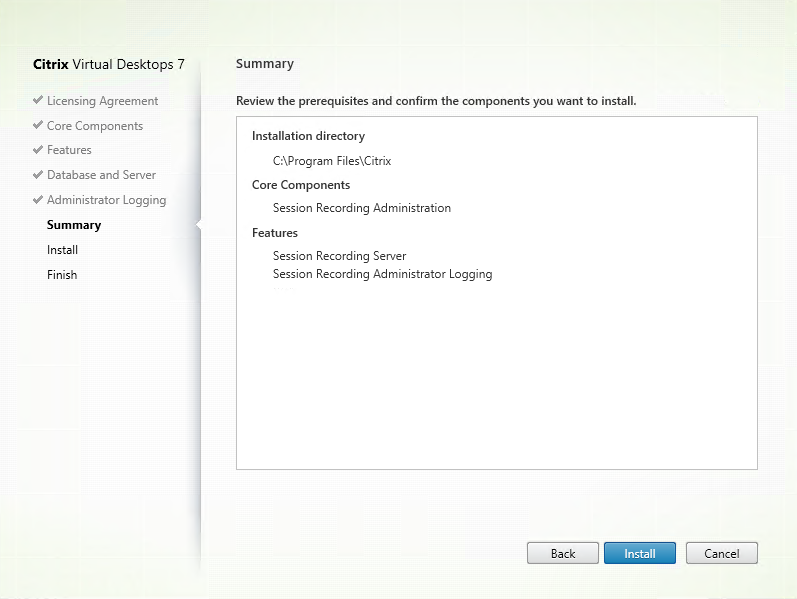The width and height of the screenshot is (797, 599).
Task: Click Session Recording Server in the features list
Action: pyautogui.click(x=339, y=256)
